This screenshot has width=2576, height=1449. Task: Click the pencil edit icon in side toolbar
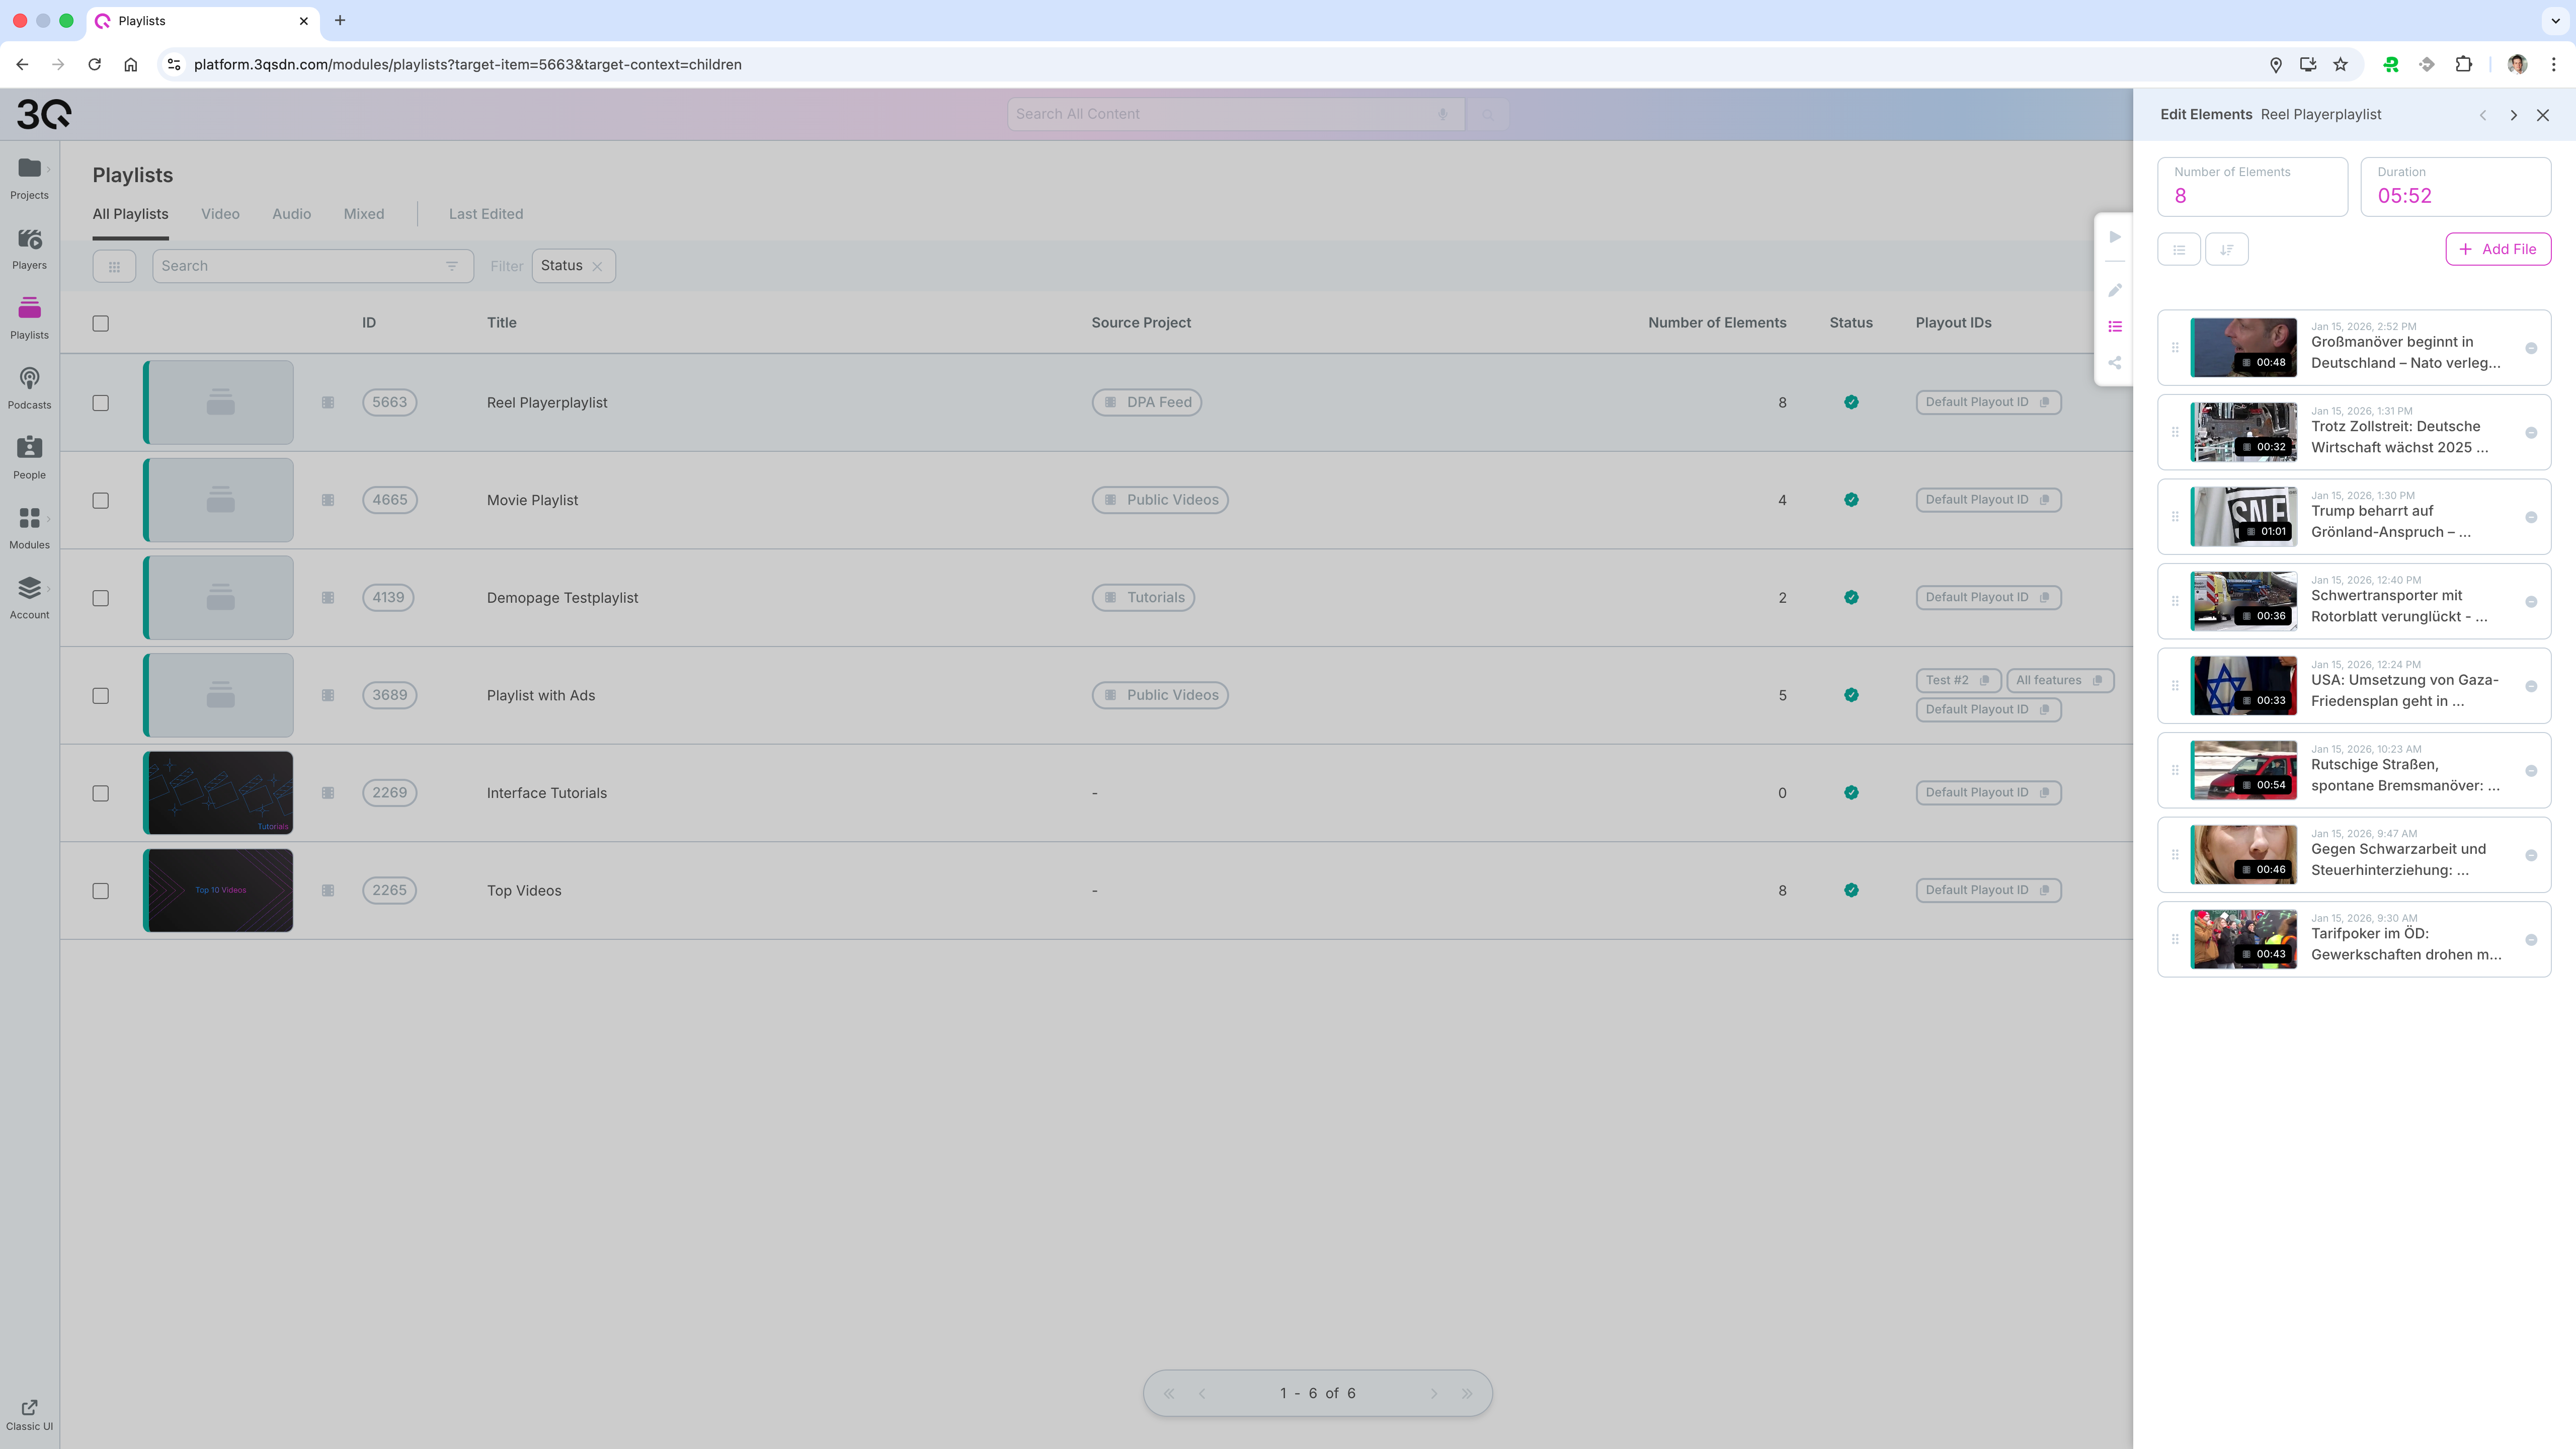click(2115, 290)
